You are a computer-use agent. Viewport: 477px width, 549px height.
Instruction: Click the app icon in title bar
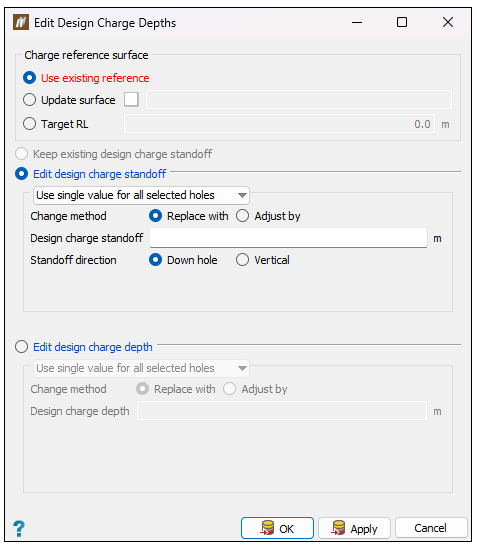point(21,22)
